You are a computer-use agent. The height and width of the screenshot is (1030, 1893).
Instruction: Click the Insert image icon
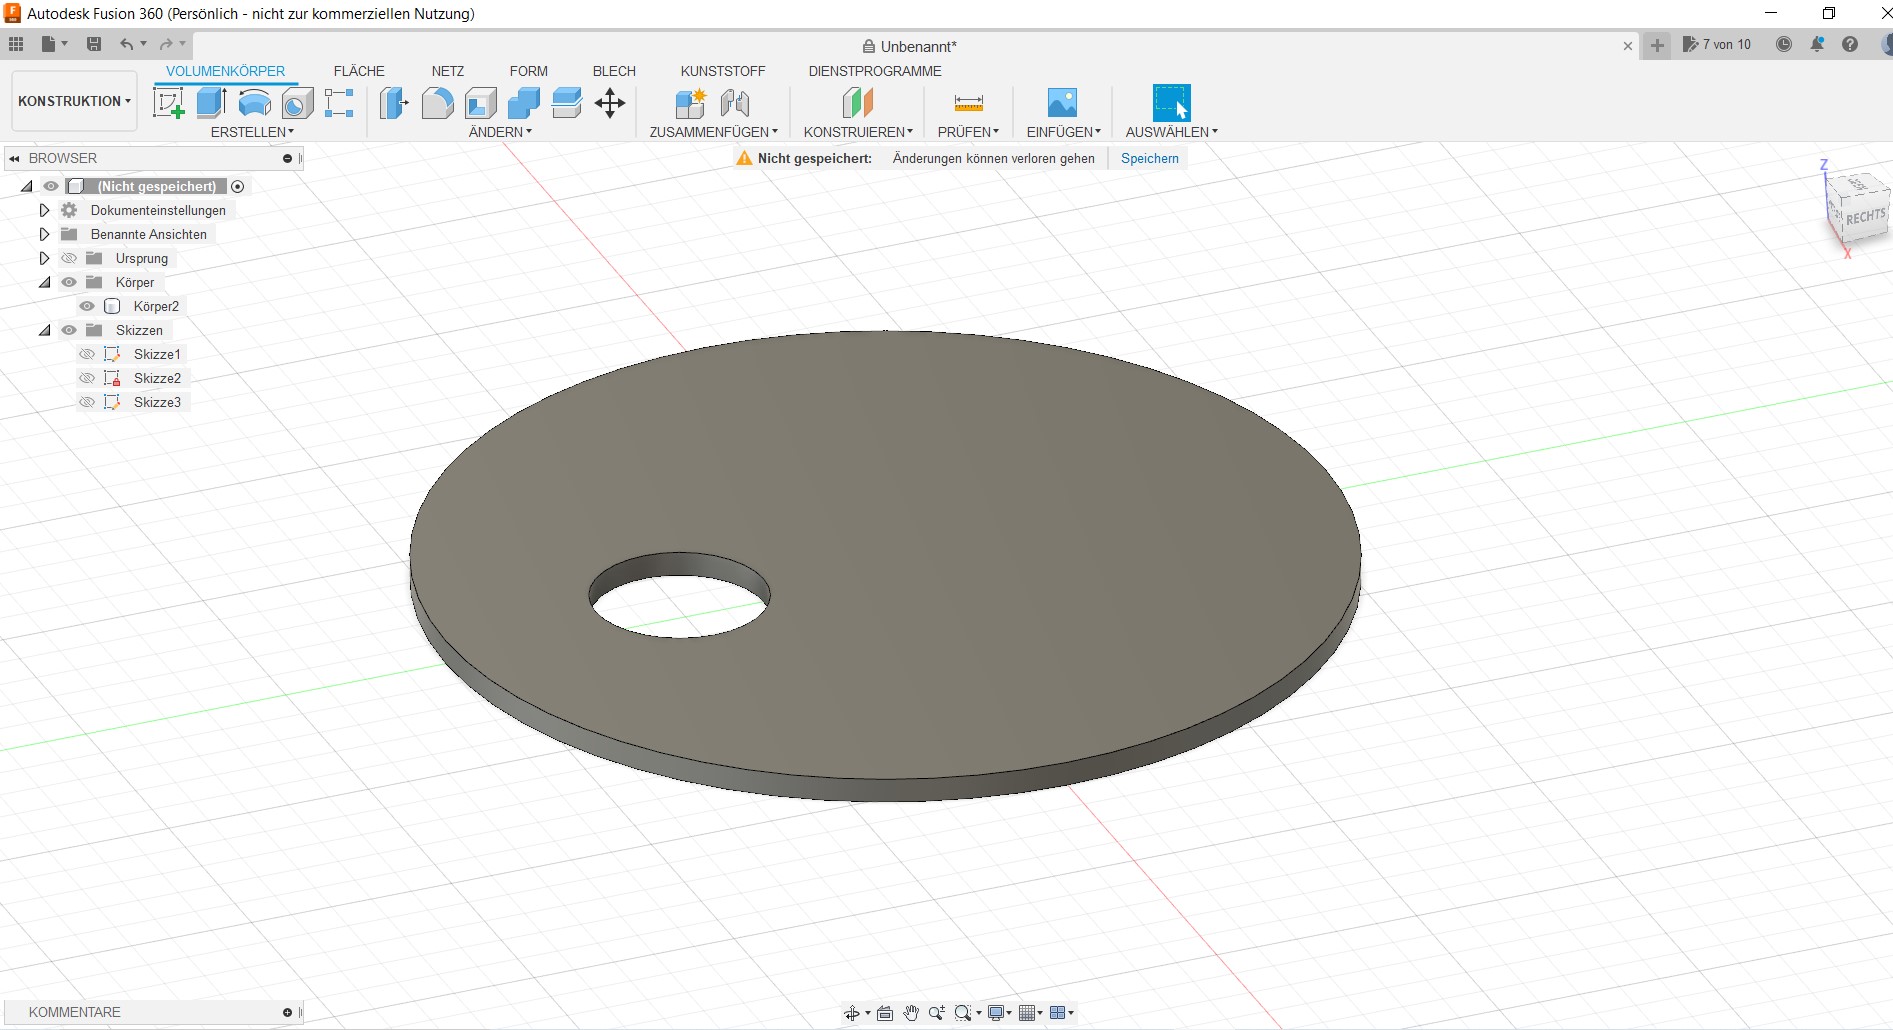[x=1062, y=103]
